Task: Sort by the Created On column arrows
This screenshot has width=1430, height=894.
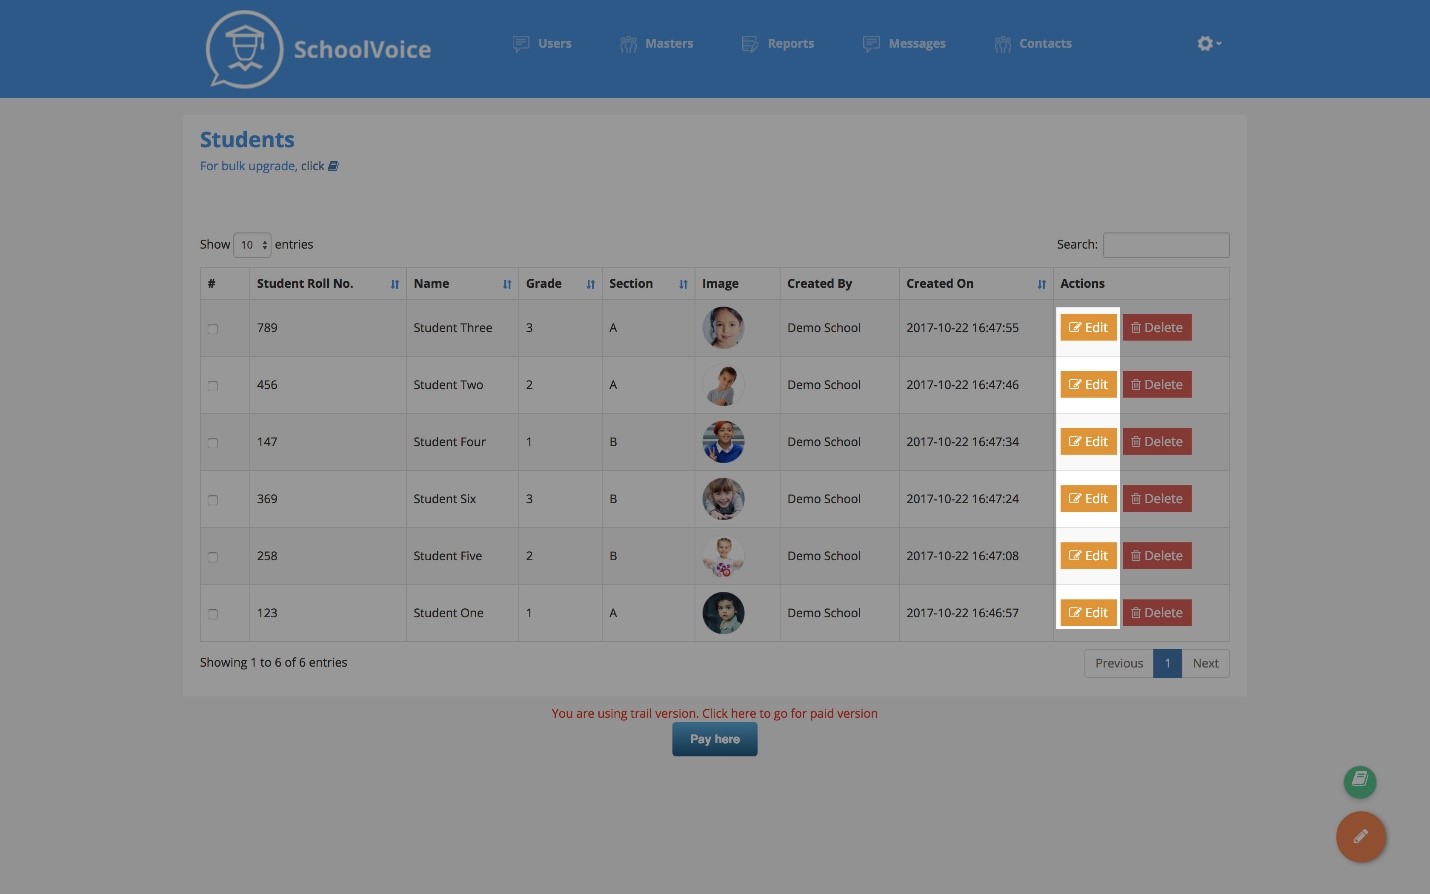Action: [1042, 284]
